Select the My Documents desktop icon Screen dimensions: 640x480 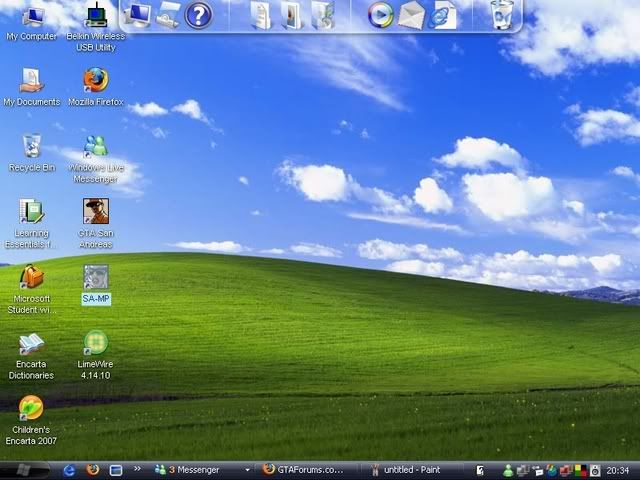tap(31, 87)
